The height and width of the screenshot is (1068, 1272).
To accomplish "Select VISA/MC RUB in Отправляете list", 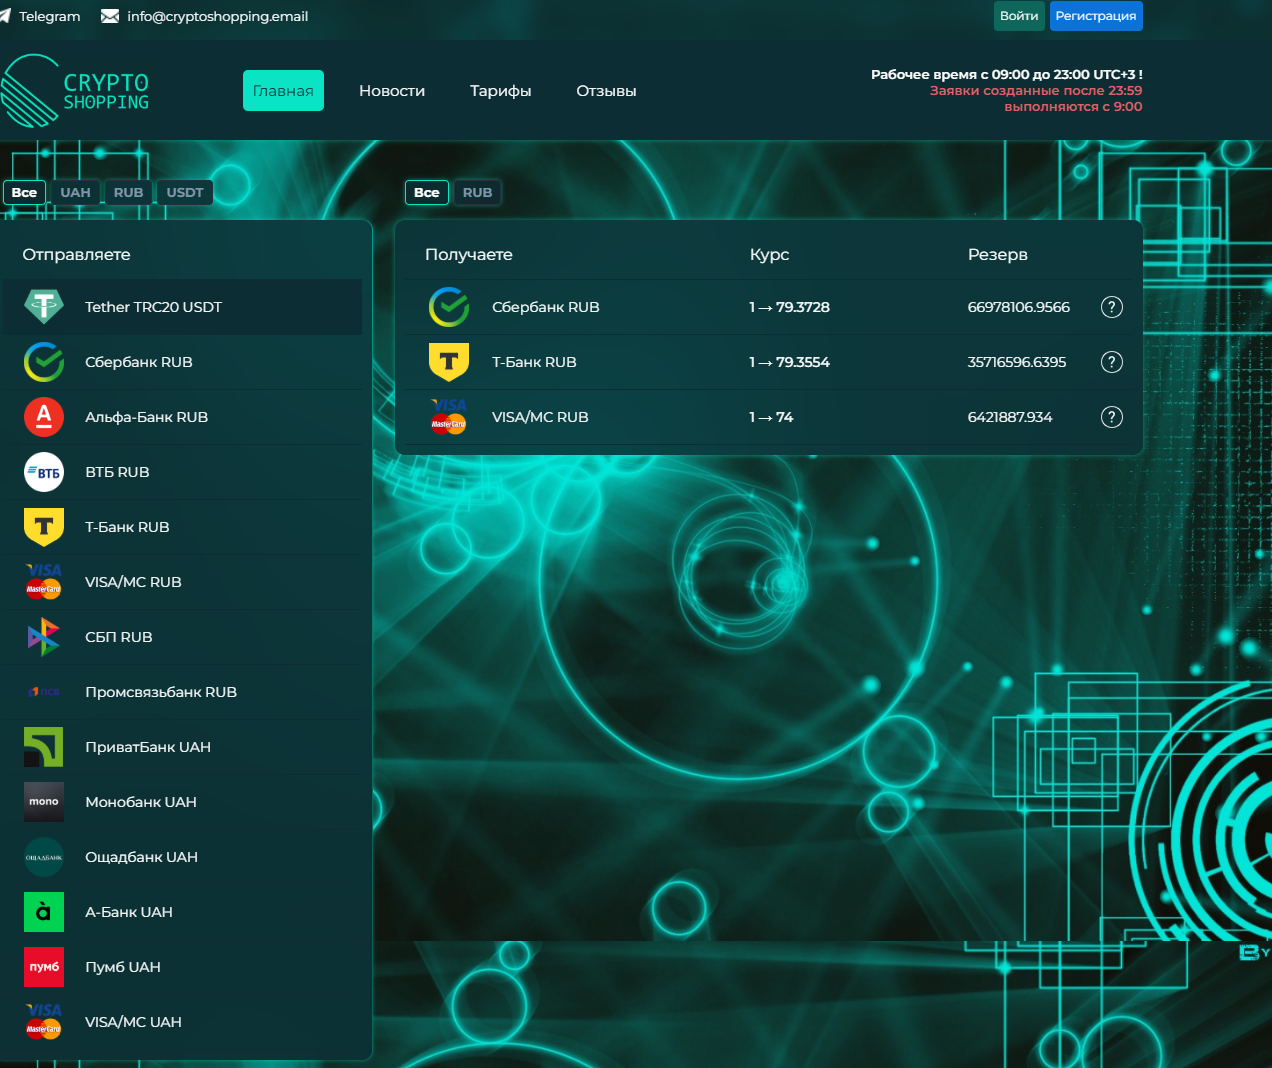I will 133,582.
